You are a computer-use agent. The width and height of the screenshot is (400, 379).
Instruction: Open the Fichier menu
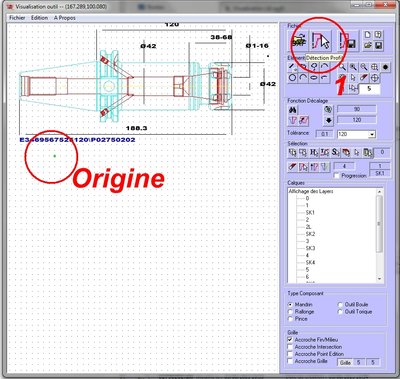pyautogui.click(x=17, y=18)
